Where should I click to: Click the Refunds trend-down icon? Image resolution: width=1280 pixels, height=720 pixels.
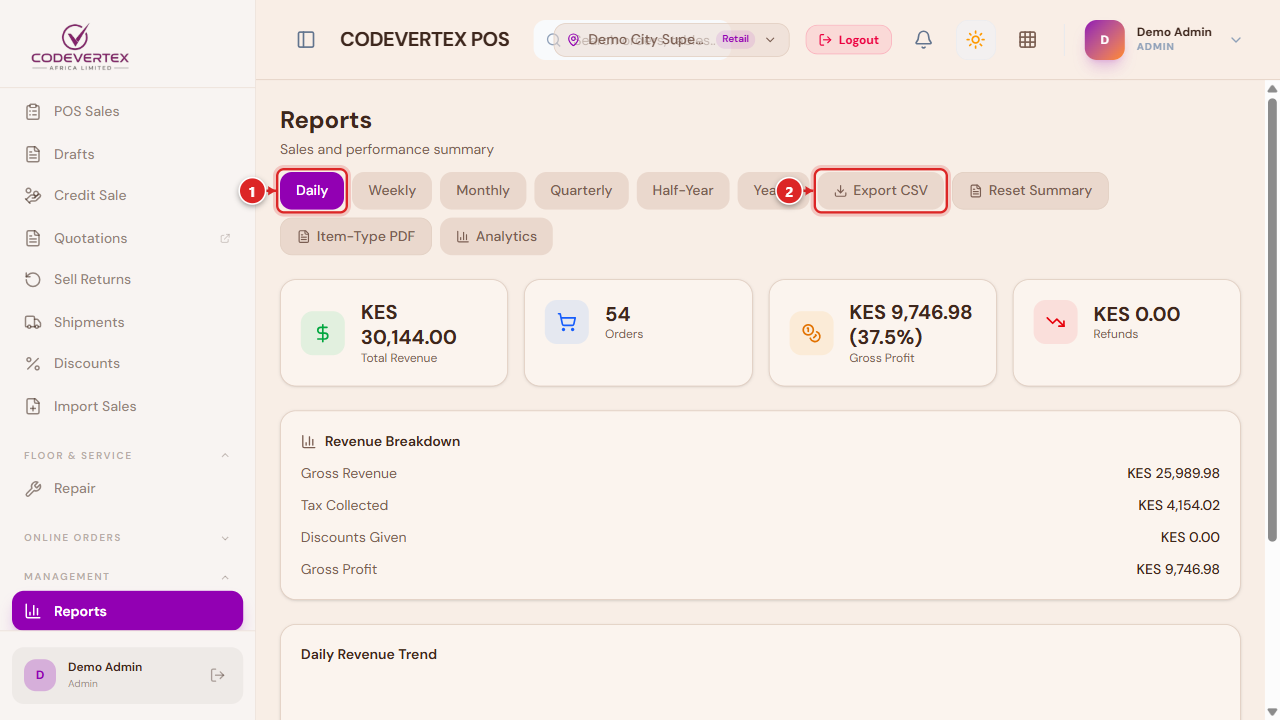coord(1056,322)
